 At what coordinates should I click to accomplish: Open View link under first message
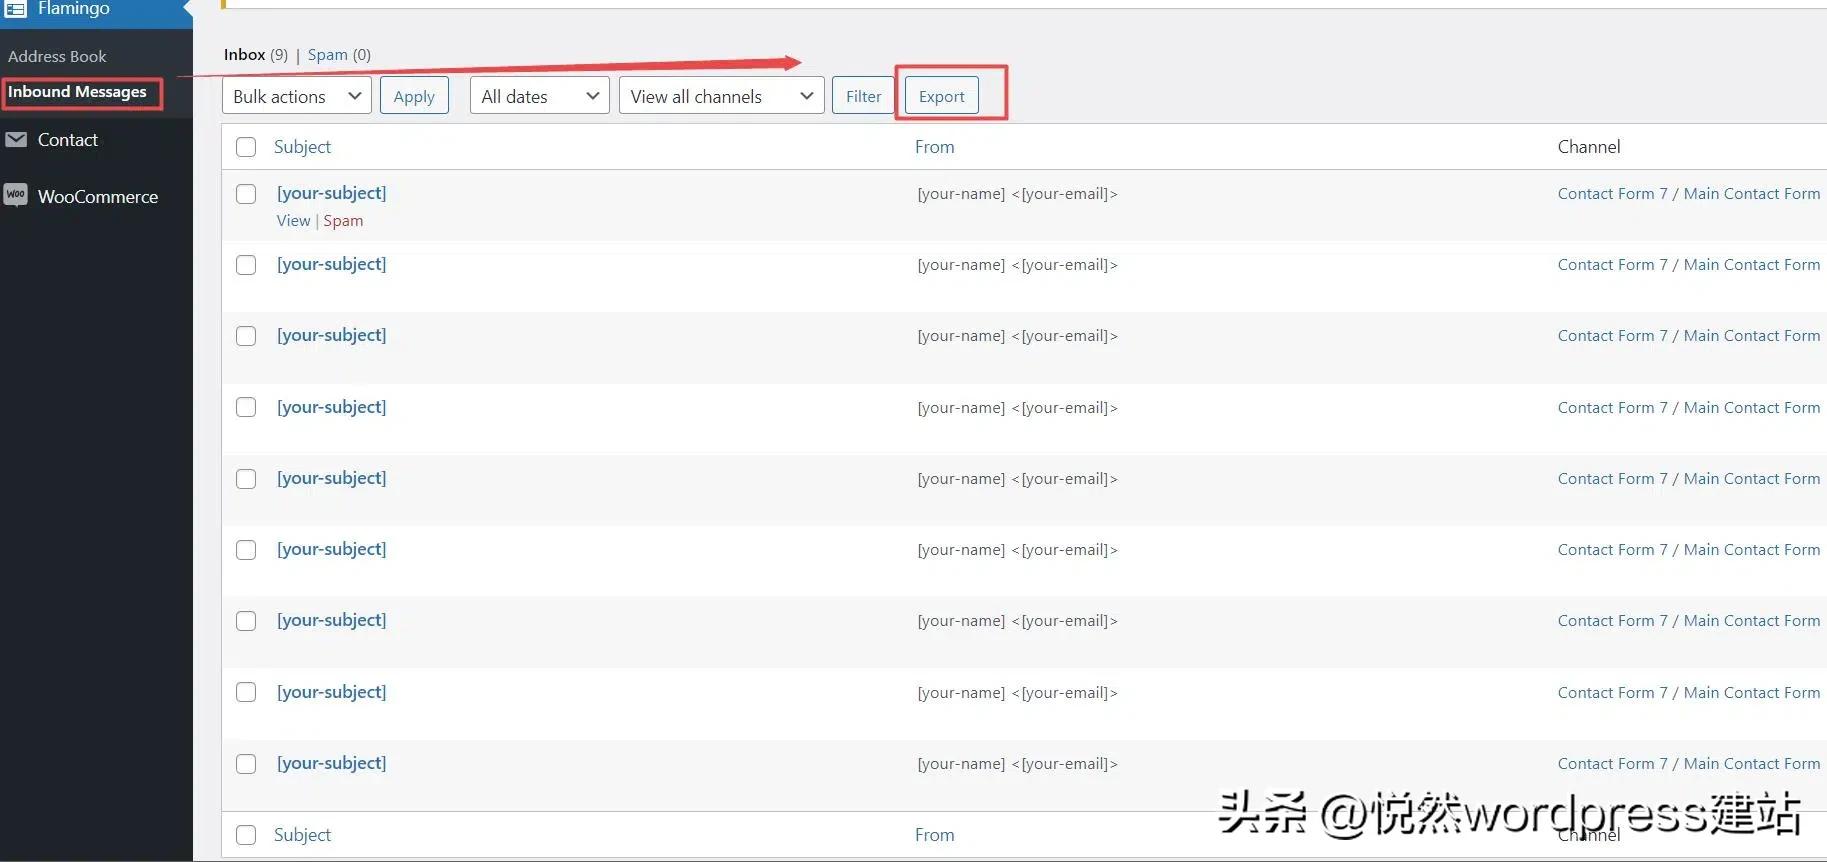coord(293,221)
